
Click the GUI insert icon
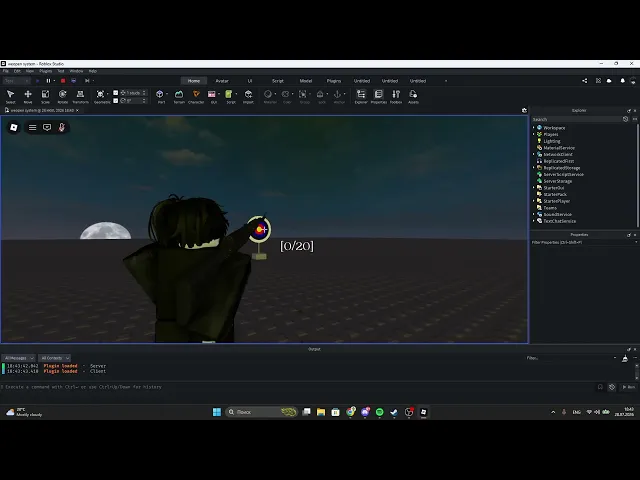pyautogui.click(x=212, y=95)
